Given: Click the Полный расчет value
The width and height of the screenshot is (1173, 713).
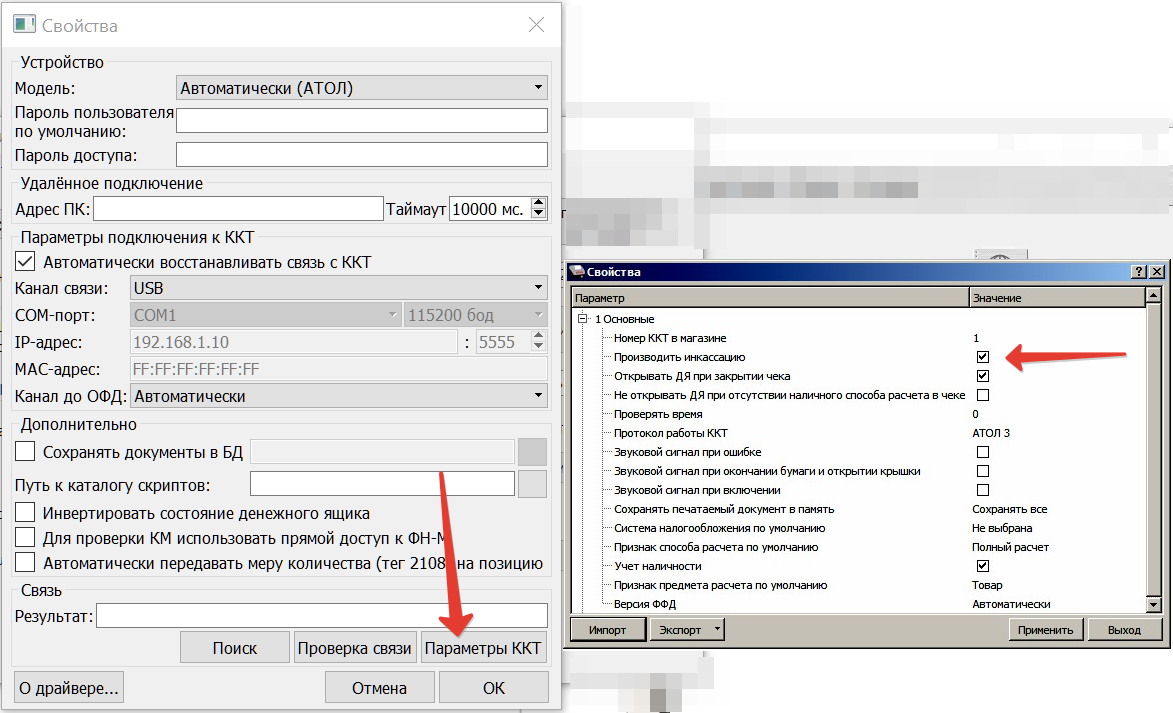Looking at the screenshot, I should click(x=1011, y=547).
